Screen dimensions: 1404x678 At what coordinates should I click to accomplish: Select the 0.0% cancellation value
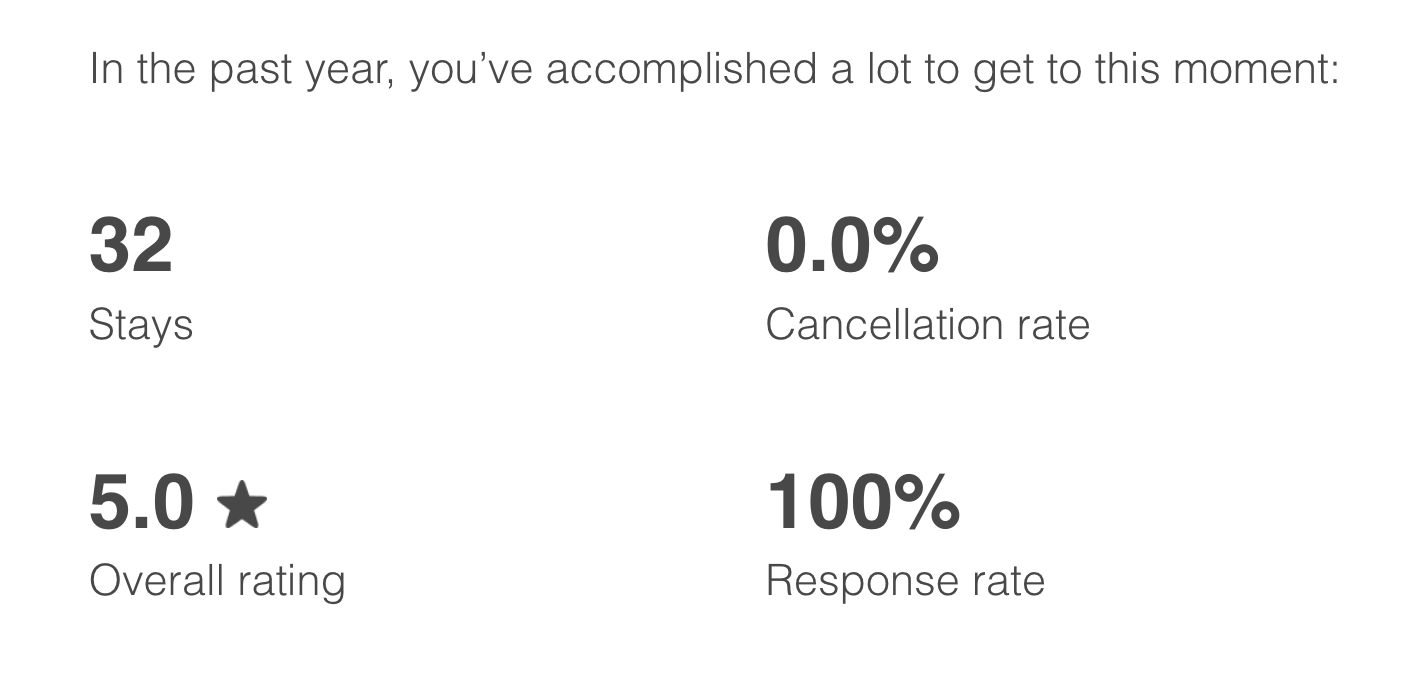pyautogui.click(x=851, y=246)
